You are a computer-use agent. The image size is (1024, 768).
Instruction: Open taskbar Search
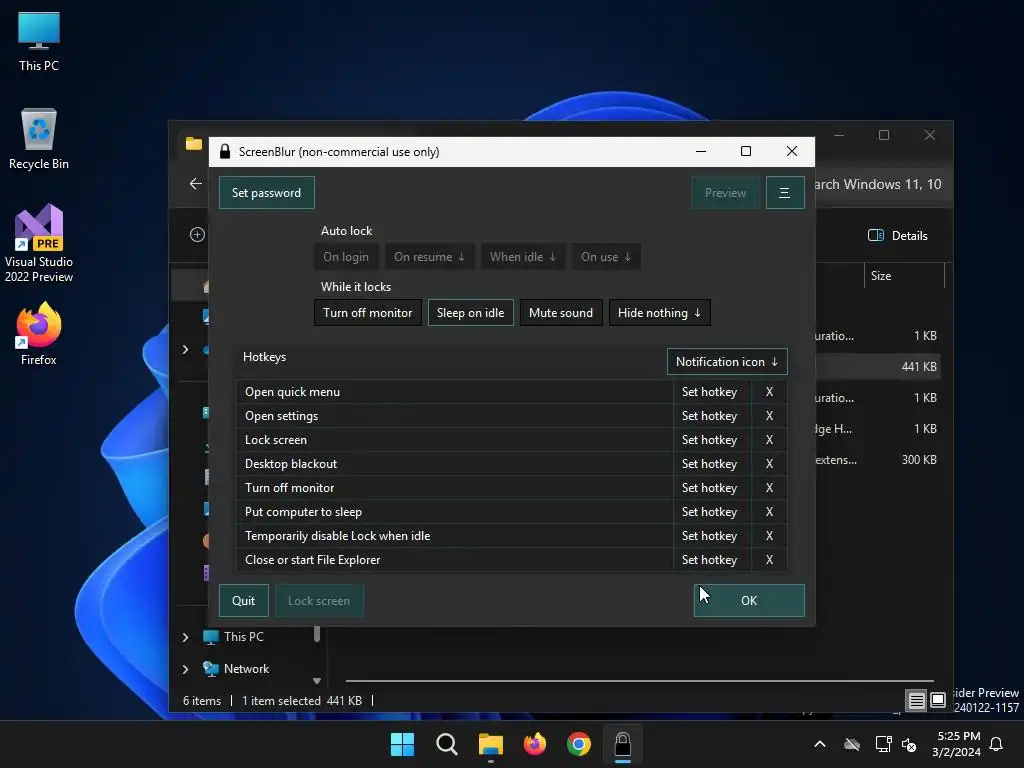click(x=447, y=744)
